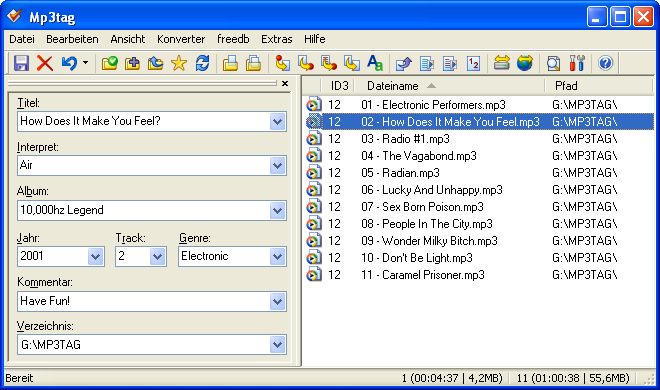Viewport: 660px width, 390px height.
Task: Click the selected row 02 - How Does It Make You Feel.mp3
Action: pyautogui.click(x=479, y=122)
